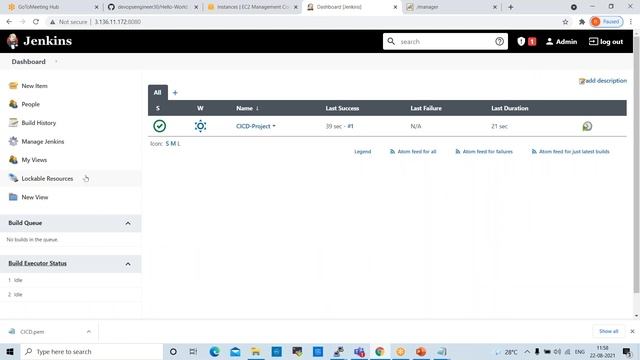Click the Manage Jenkins gear icon

(13, 141)
